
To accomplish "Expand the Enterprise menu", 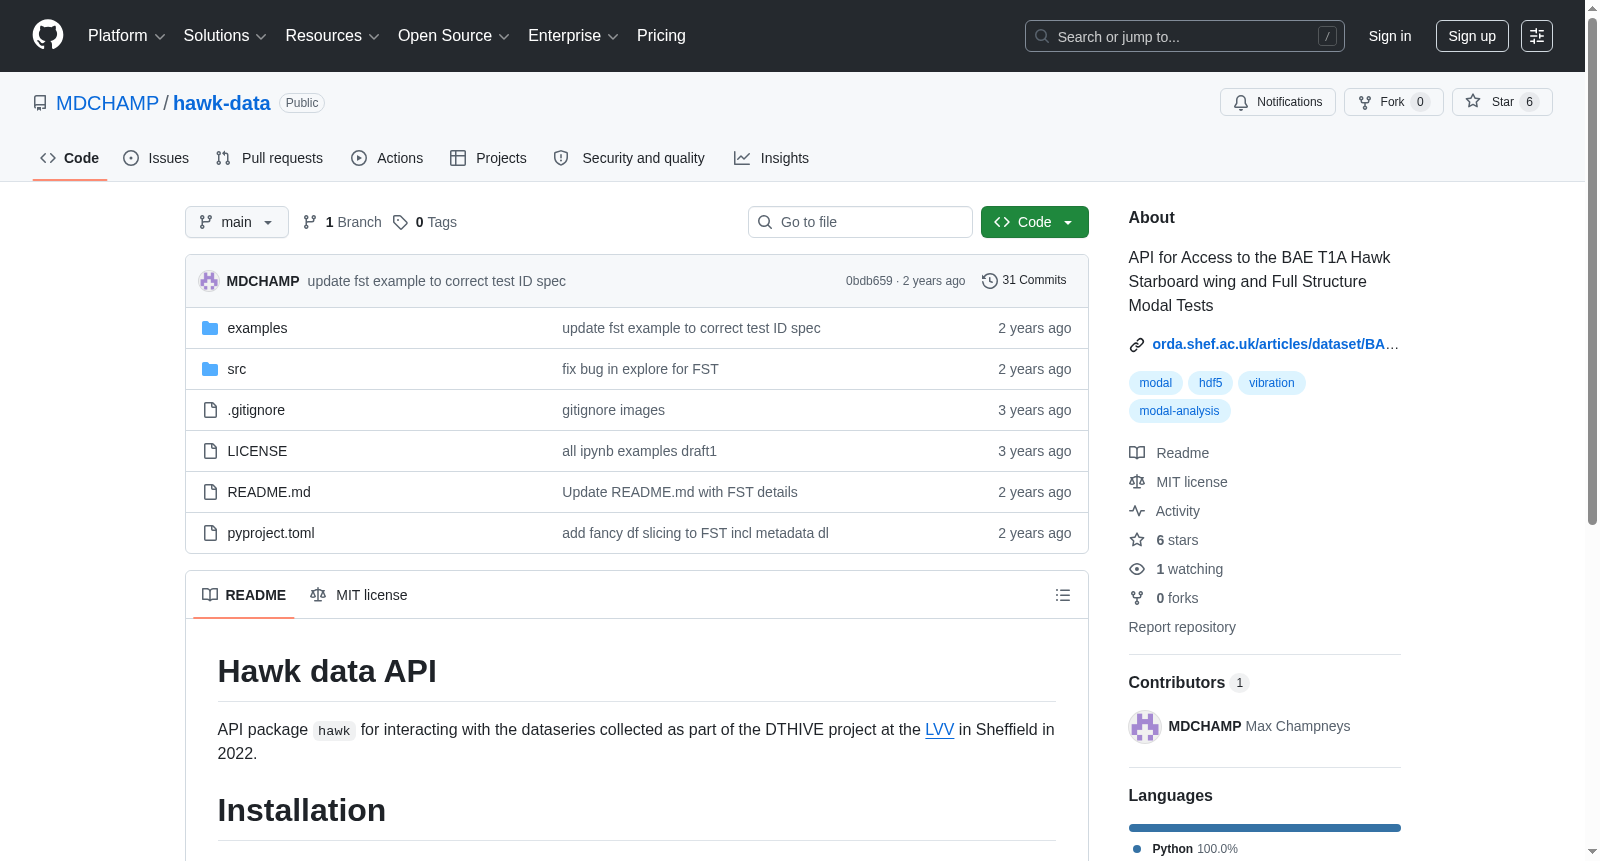I will click(573, 36).
